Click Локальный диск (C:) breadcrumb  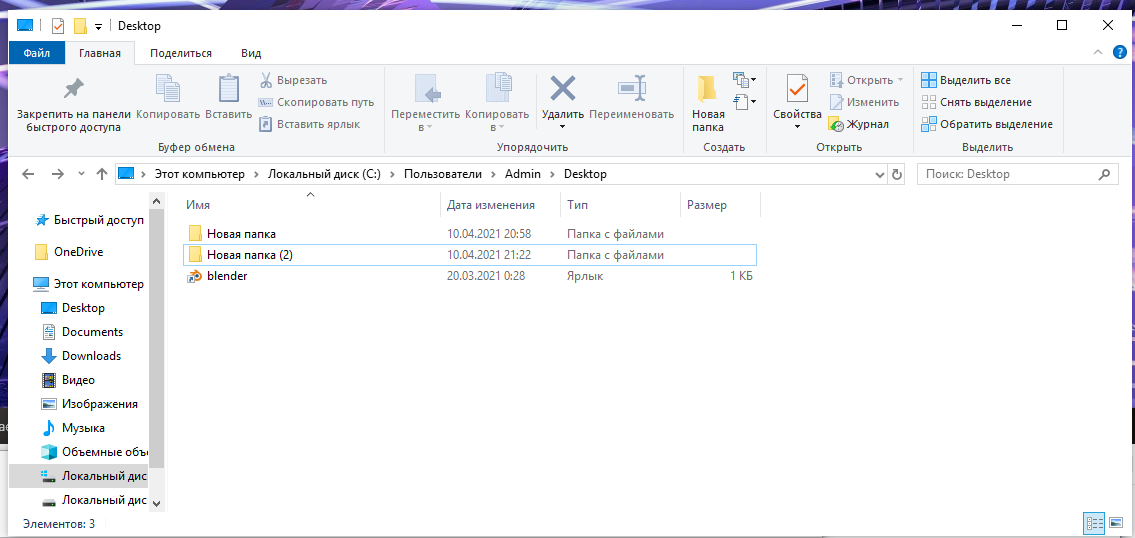coord(324,175)
